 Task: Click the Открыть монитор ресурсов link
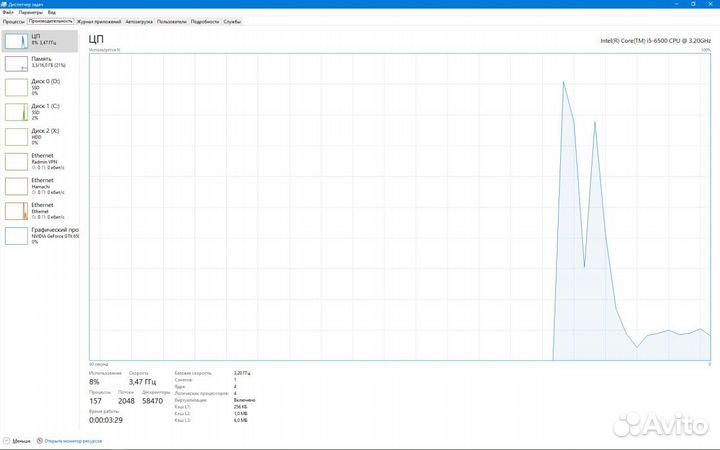(x=73, y=439)
